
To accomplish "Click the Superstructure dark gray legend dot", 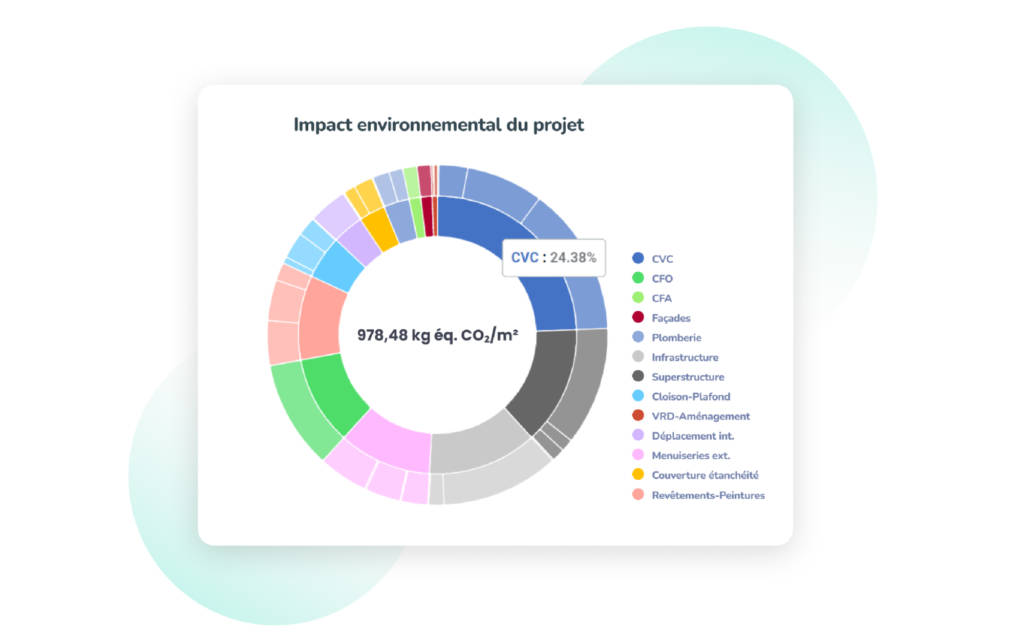I will pos(638,376).
